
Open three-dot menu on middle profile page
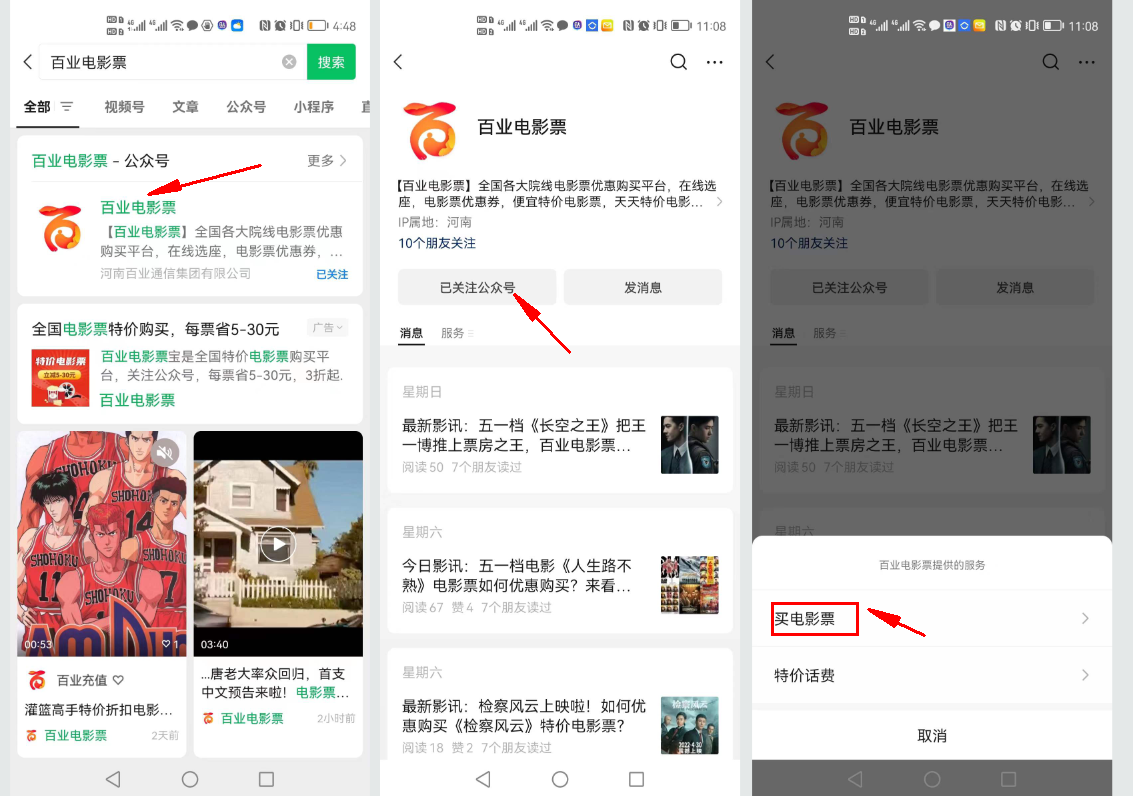(715, 62)
